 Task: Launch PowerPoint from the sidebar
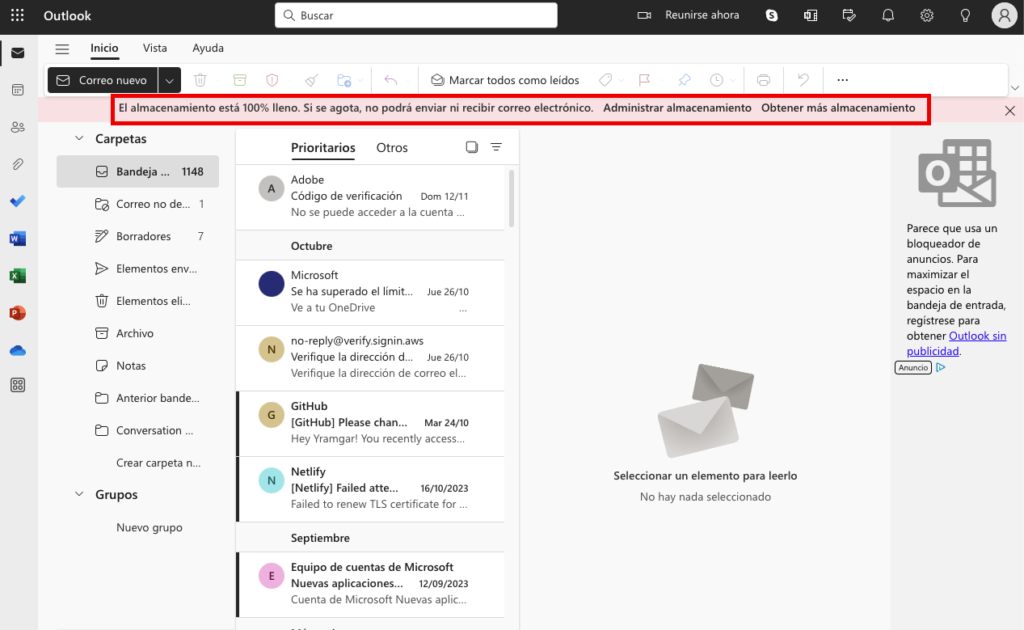[18, 313]
